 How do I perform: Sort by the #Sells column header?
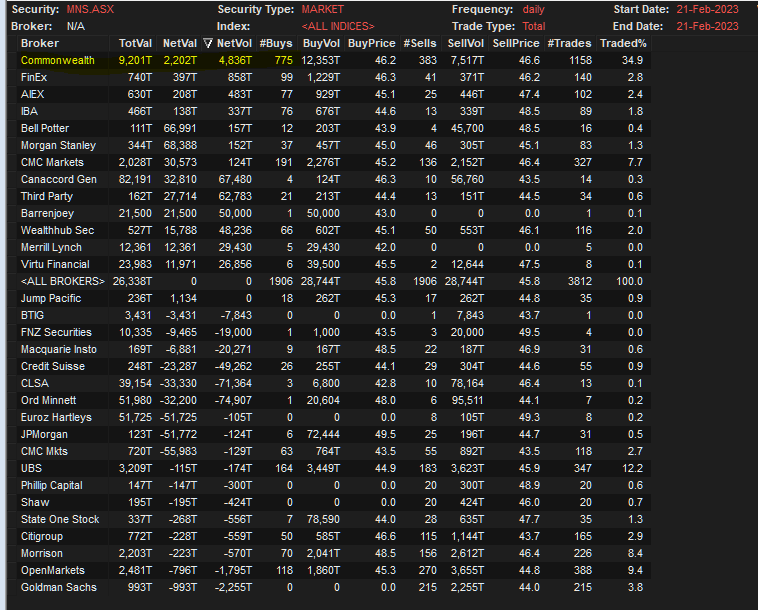(x=420, y=44)
